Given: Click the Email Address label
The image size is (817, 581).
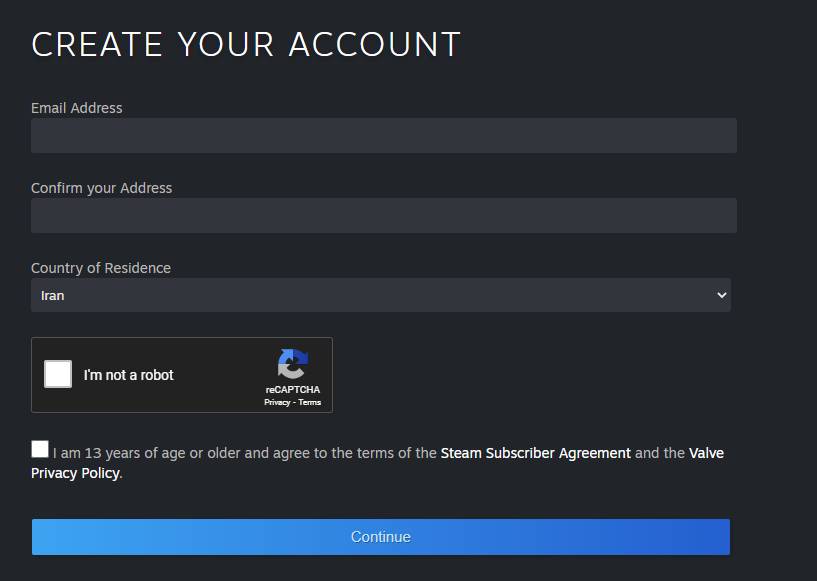Looking at the screenshot, I should click(x=77, y=108).
